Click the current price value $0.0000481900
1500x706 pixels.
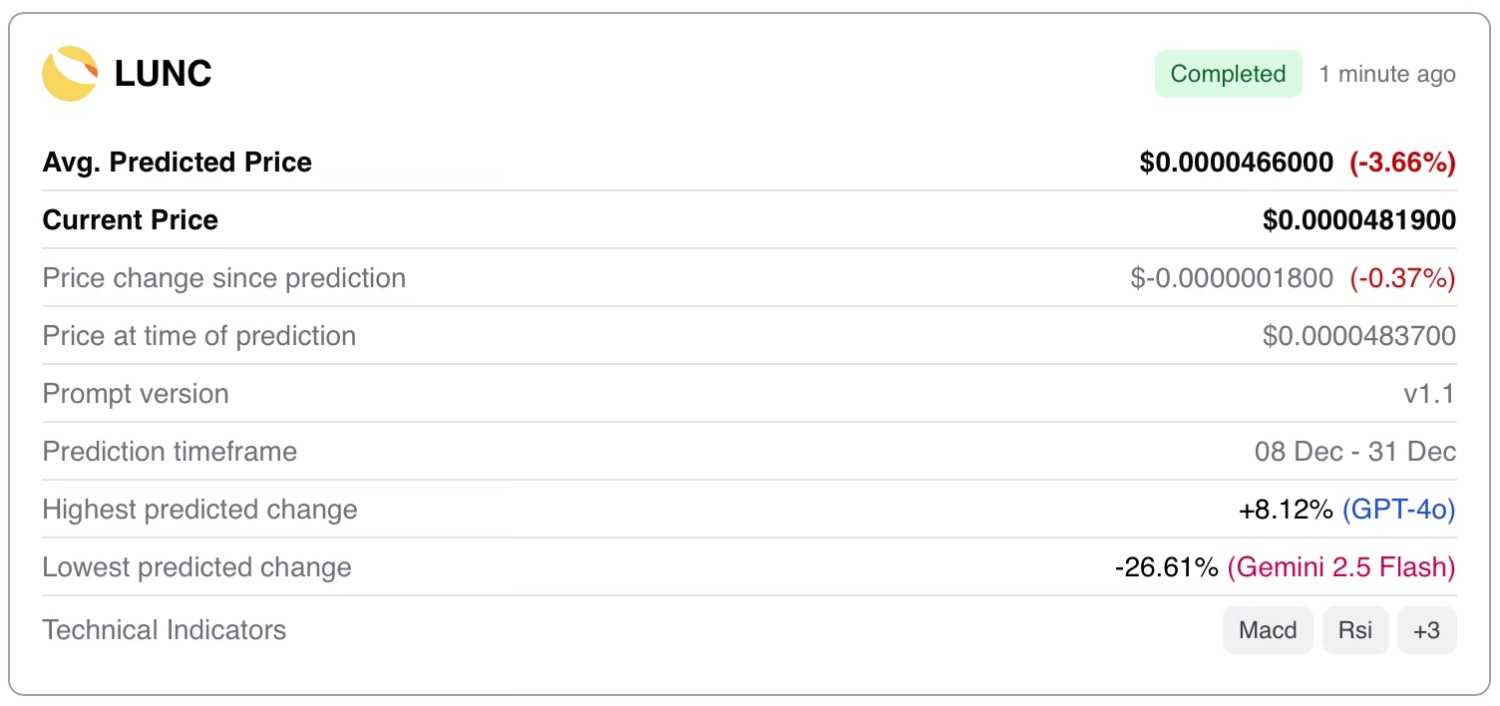coord(1359,220)
